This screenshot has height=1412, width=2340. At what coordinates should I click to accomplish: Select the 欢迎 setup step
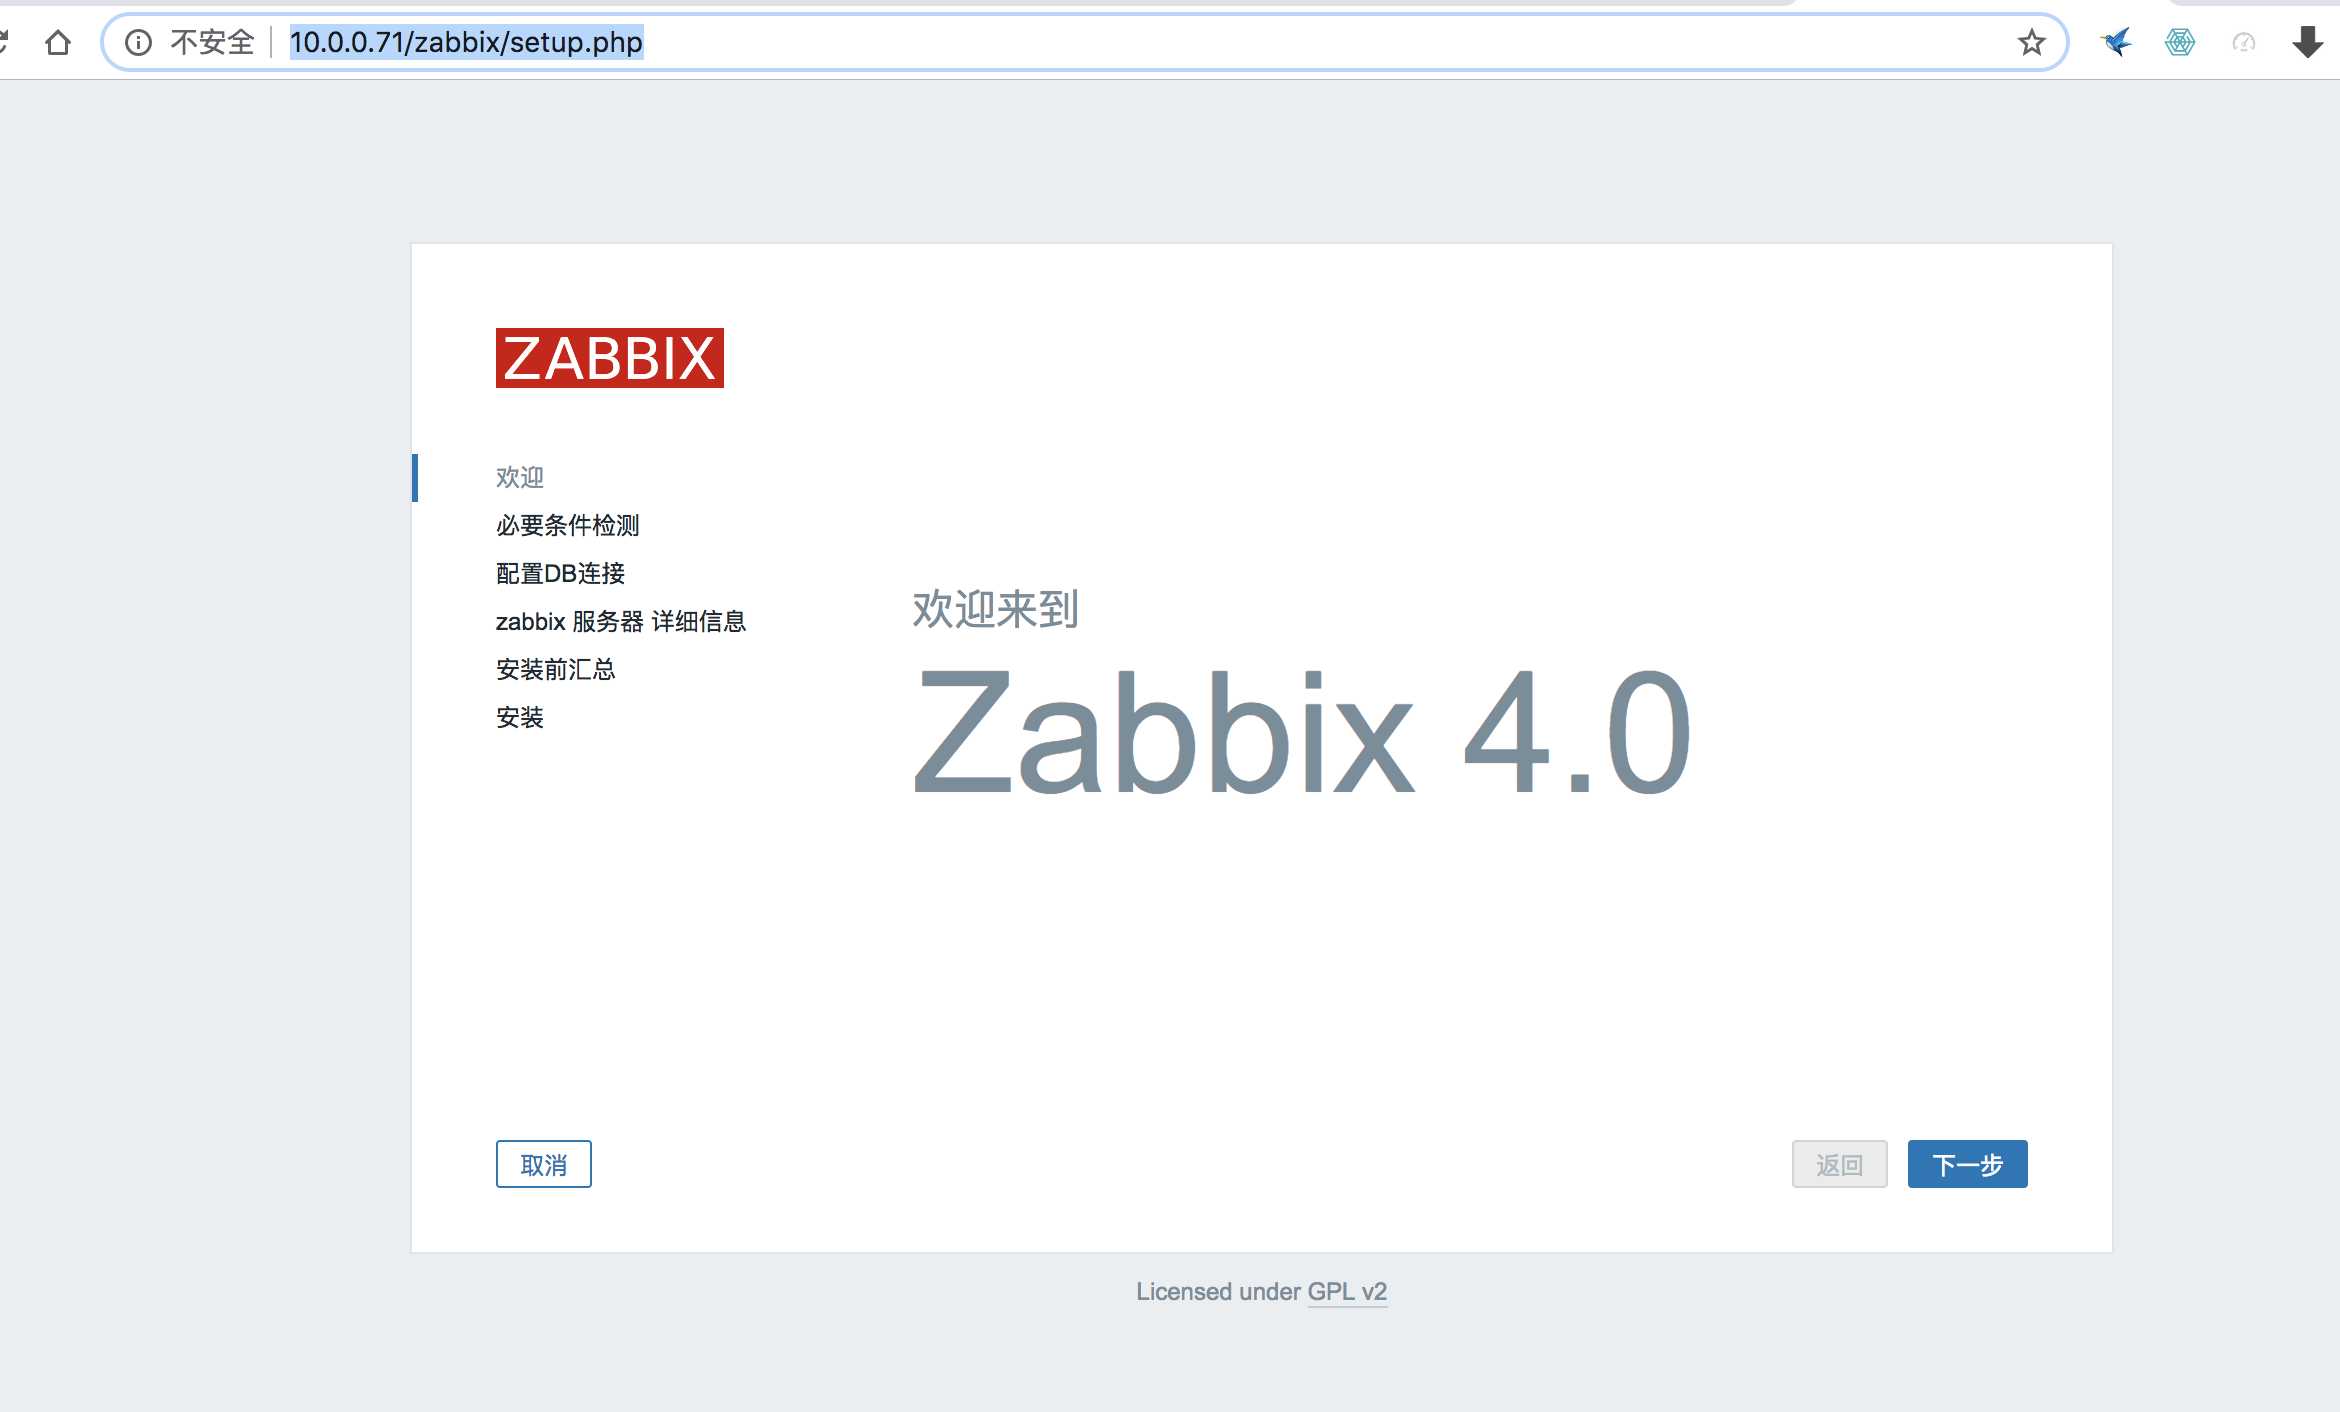pos(520,477)
